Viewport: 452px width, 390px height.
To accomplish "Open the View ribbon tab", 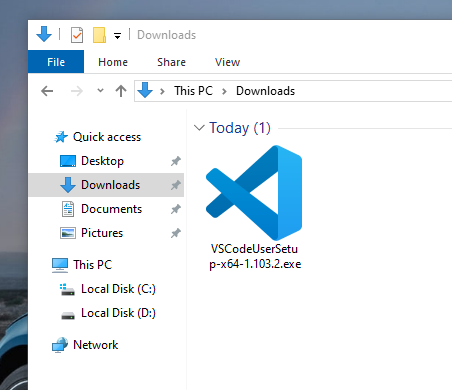I will 227,62.
